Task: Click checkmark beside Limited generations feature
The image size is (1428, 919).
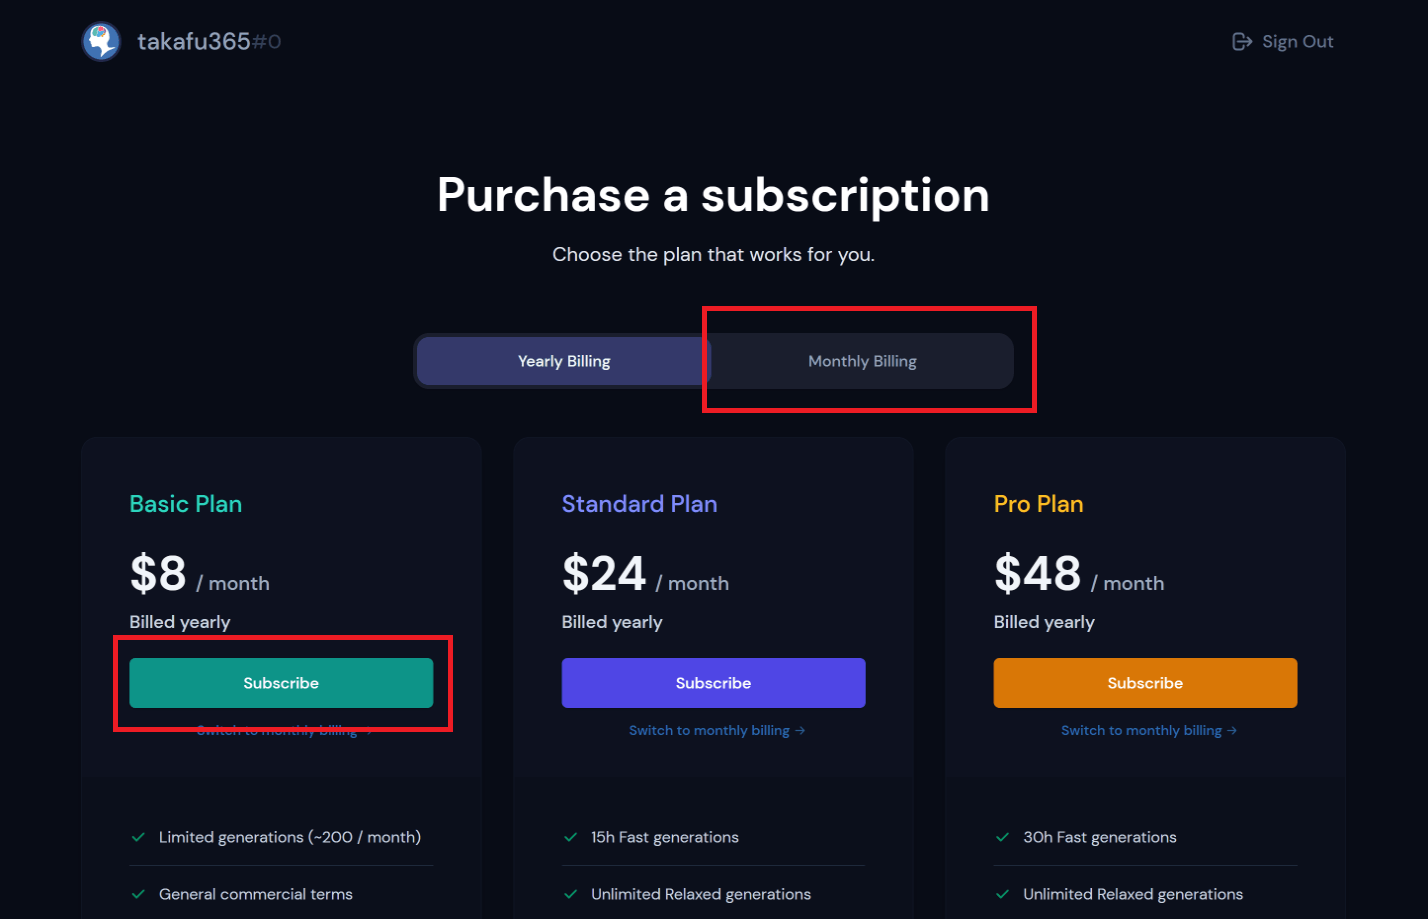Action: point(138,837)
